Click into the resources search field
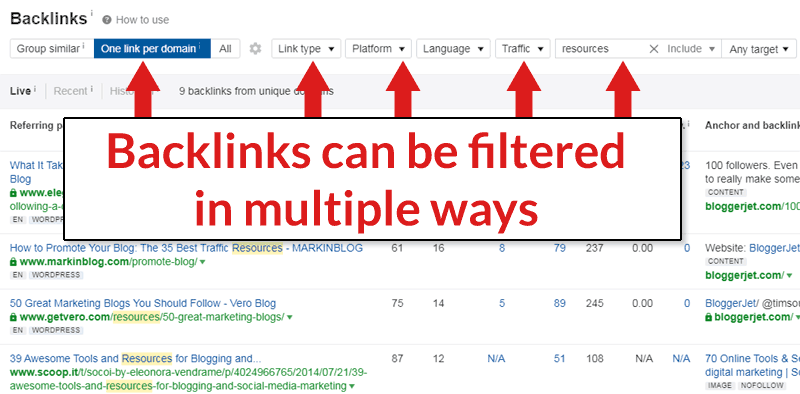The height and width of the screenshot is (394, 800). tap(602, 49)
